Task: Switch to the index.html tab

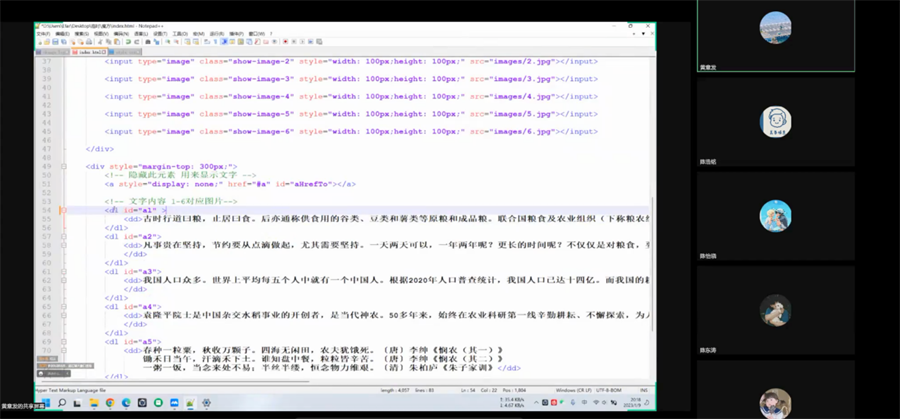Action: coord(90,51)
